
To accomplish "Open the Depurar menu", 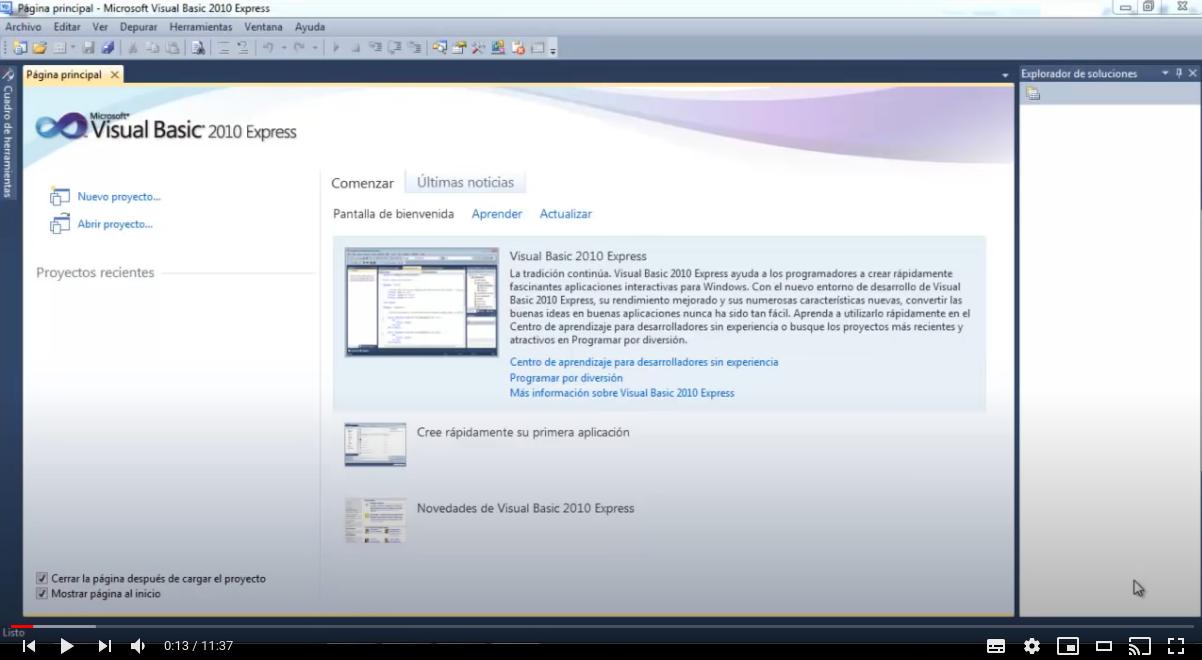I will (138, 27).
